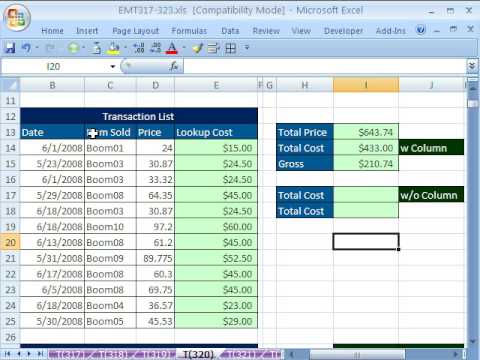Screen dimensions: 480x360
Task: Click the Format Painter brush icon
Action: [x=197, y=48]
